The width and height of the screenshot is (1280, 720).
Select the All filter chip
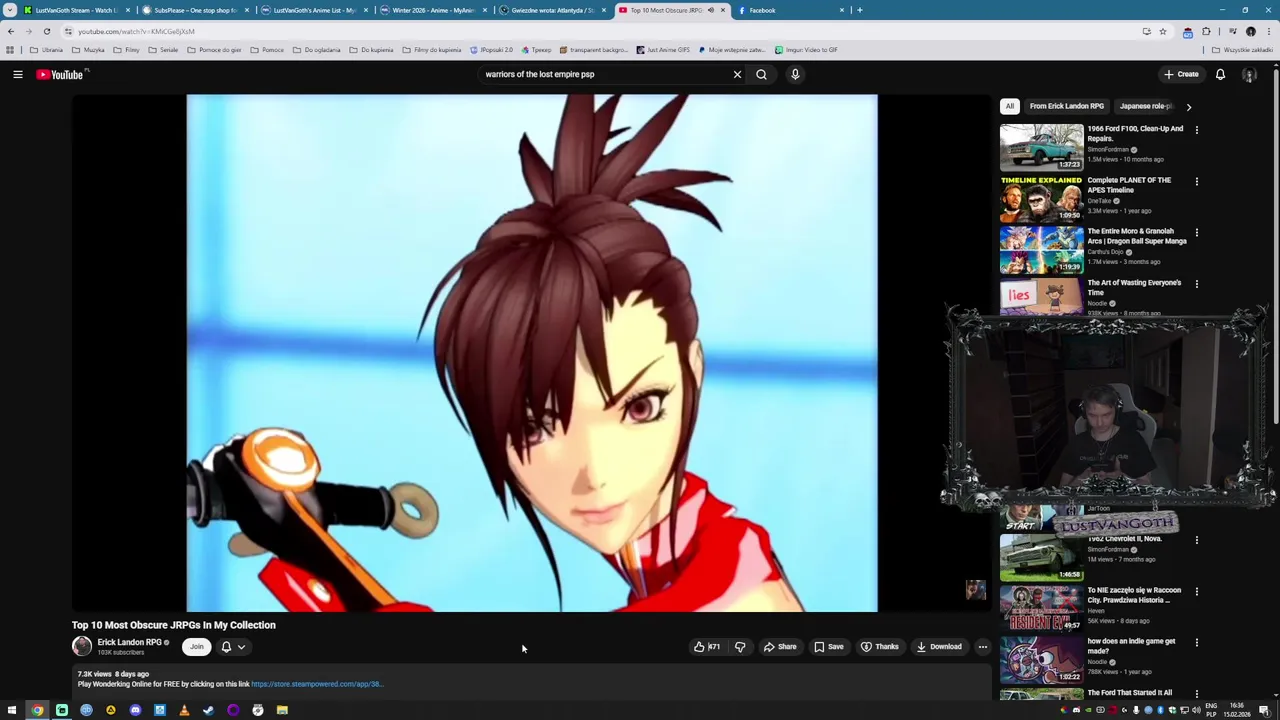coord(1010,106)
